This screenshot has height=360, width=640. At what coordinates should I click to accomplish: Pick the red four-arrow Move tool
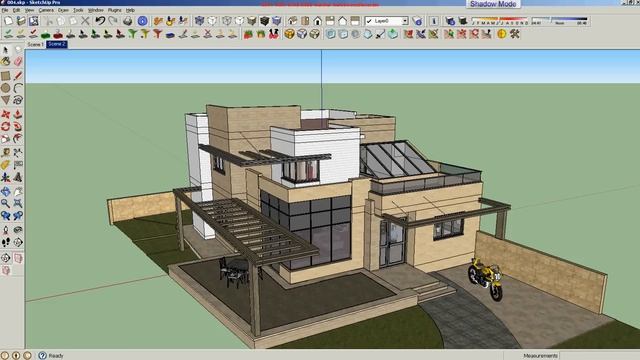tap(6, 114)
